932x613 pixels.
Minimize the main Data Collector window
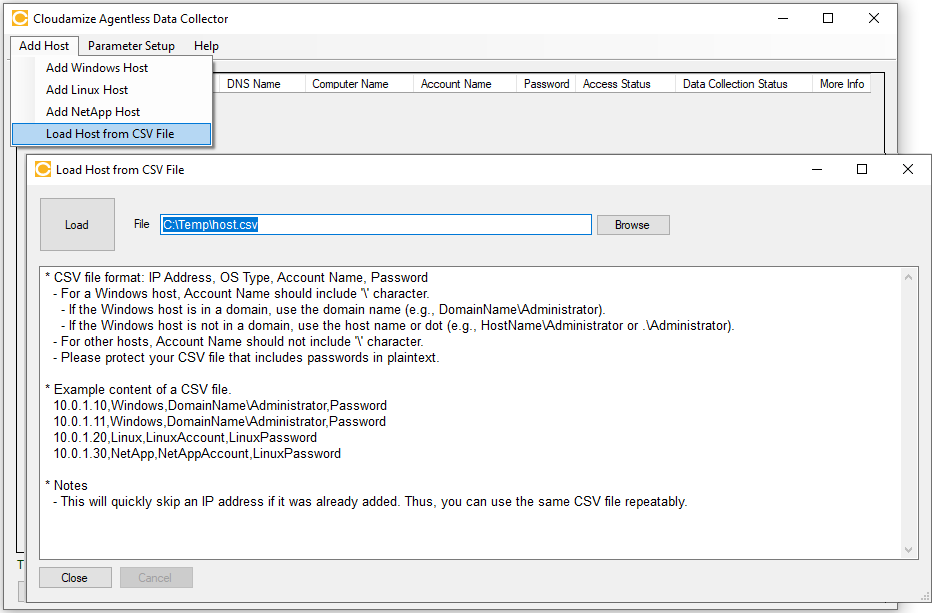[x=782, y=18]
